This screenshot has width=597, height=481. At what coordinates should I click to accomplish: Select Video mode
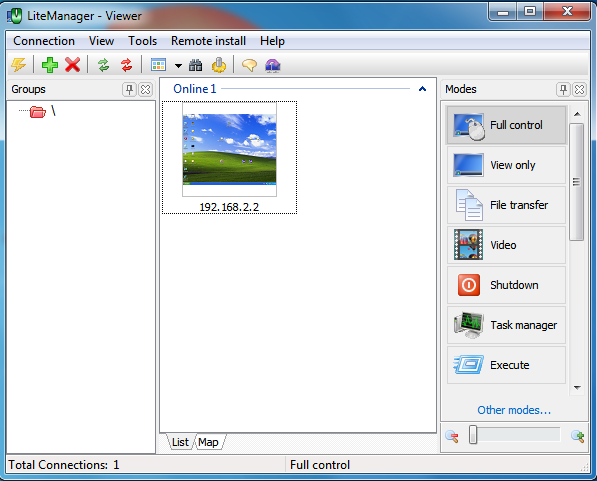tap(506, 245)
